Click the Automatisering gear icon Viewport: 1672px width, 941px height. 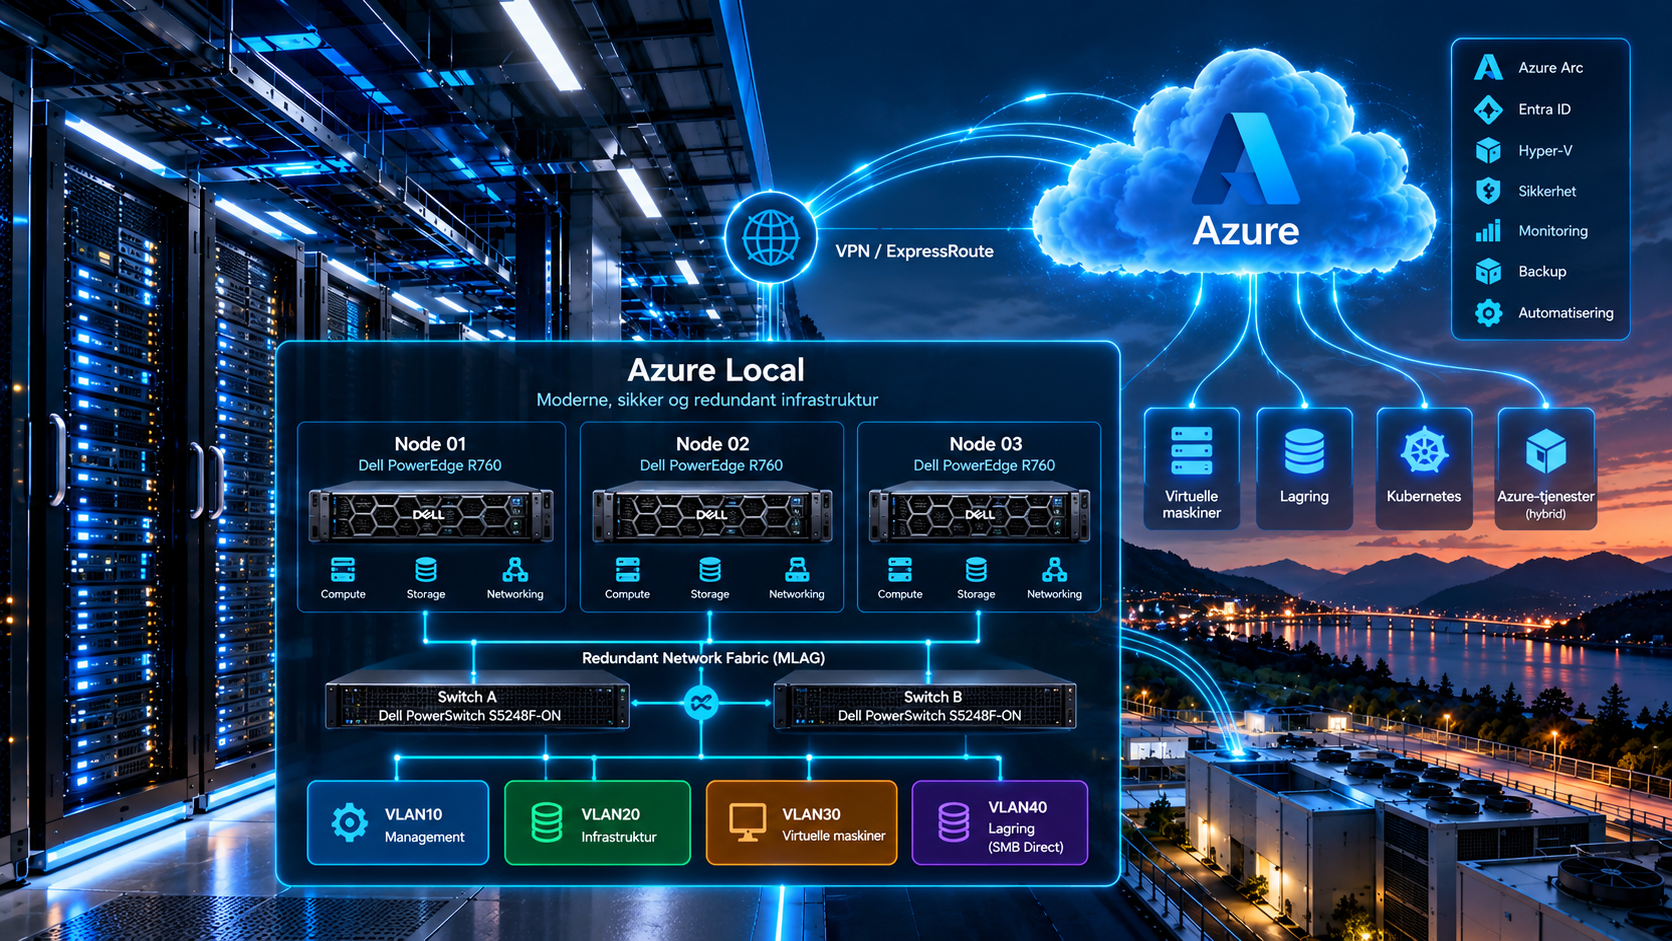point(1488,313)
